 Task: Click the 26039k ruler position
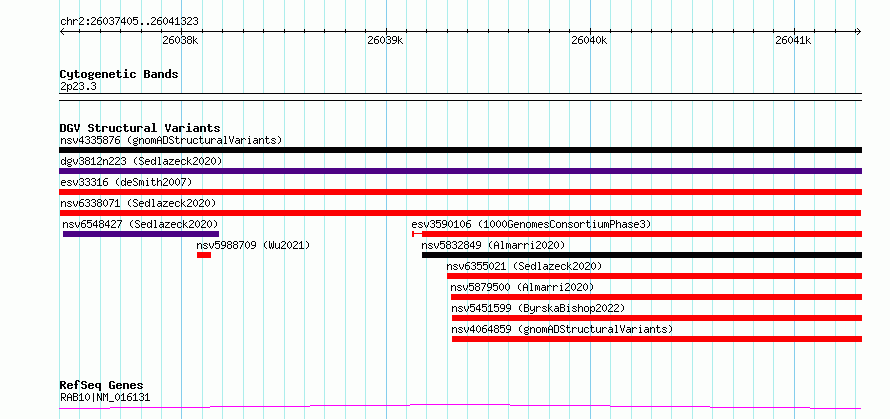click(x=385, y=40)
